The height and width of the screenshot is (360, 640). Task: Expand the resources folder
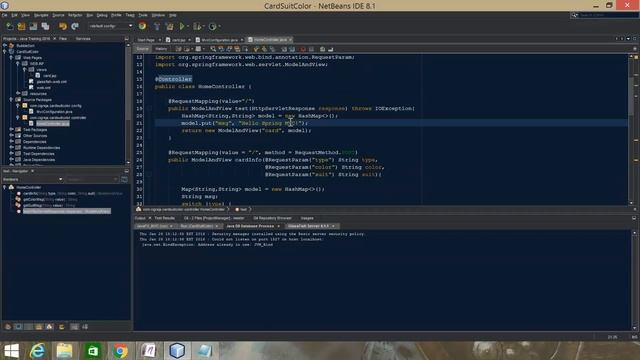pos(18,93)
